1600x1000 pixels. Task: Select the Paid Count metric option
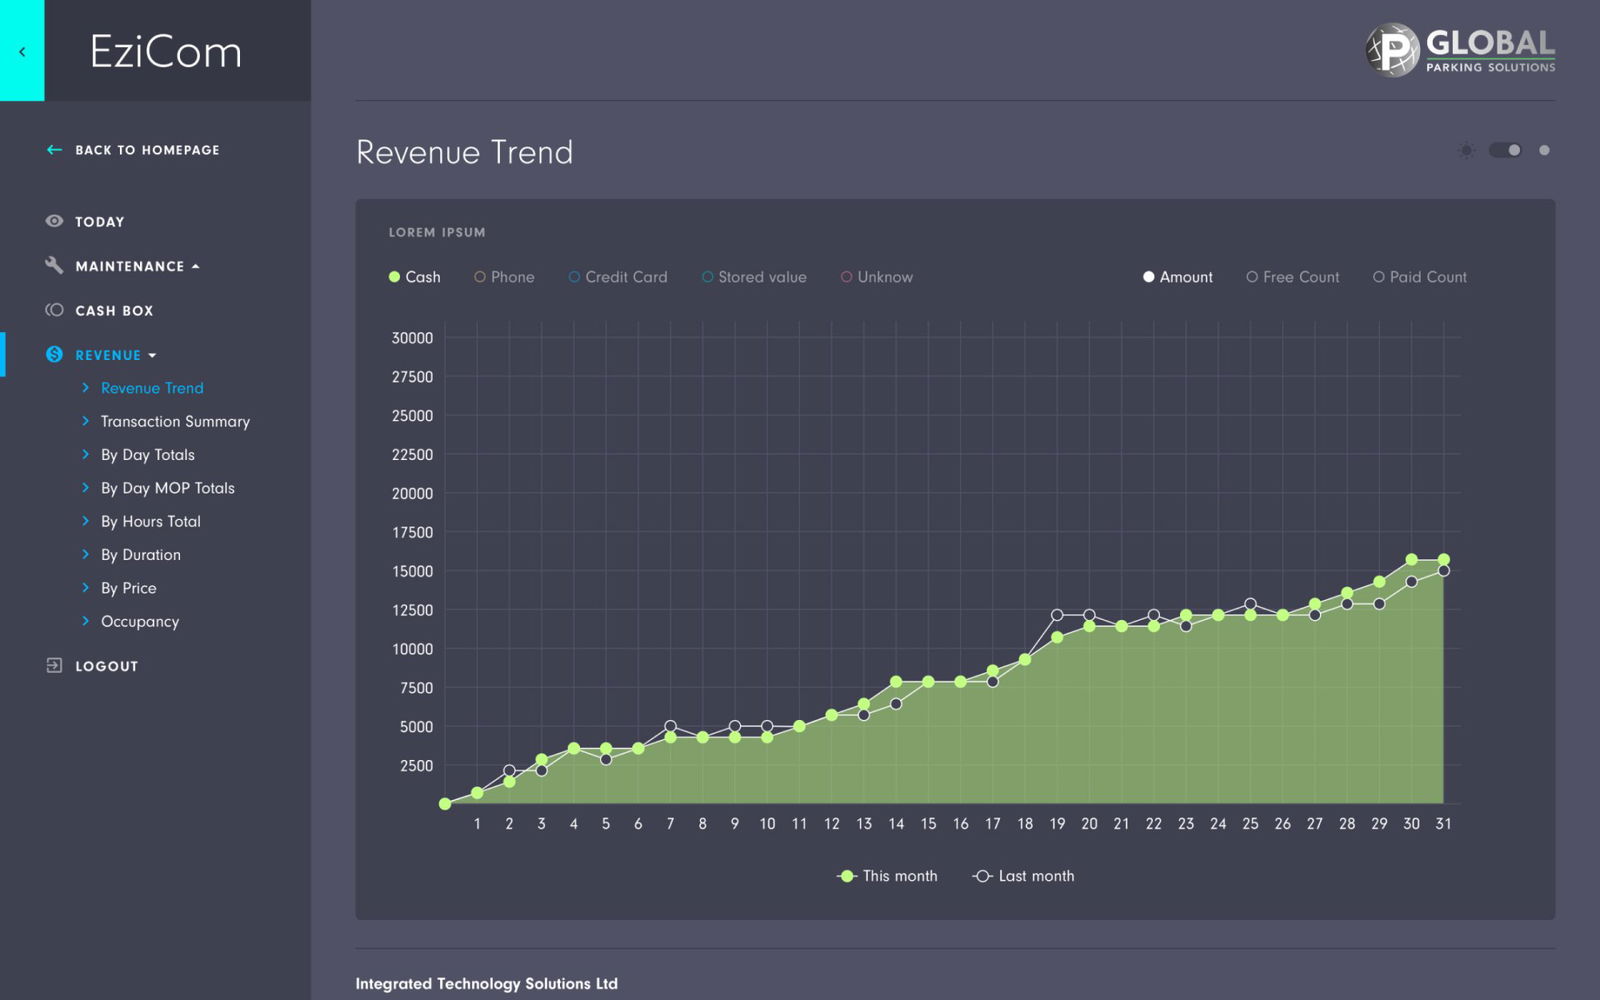(x=1420, y=277)
